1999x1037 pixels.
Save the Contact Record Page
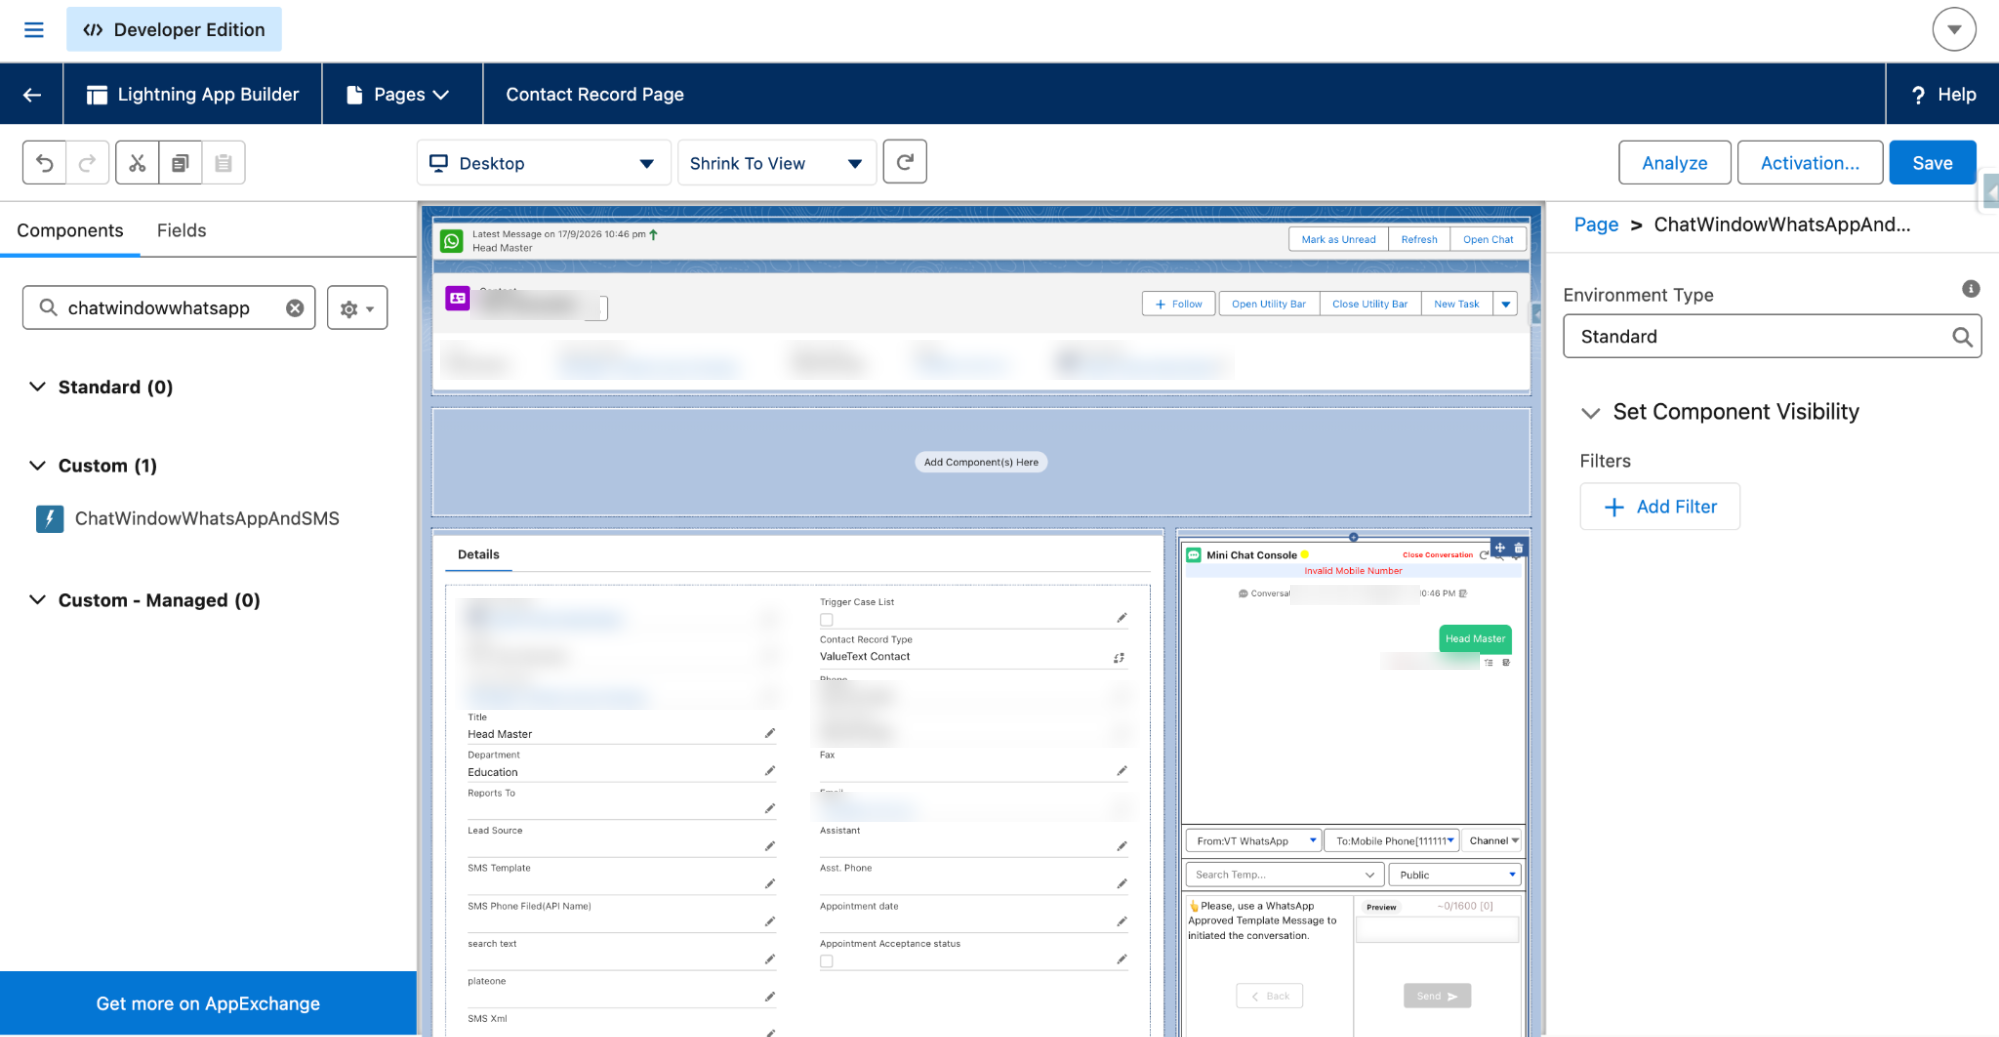1932,163
